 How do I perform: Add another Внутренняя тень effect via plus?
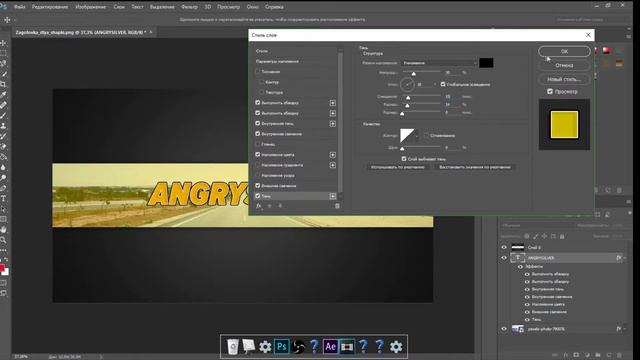click(x=333, y=124)
